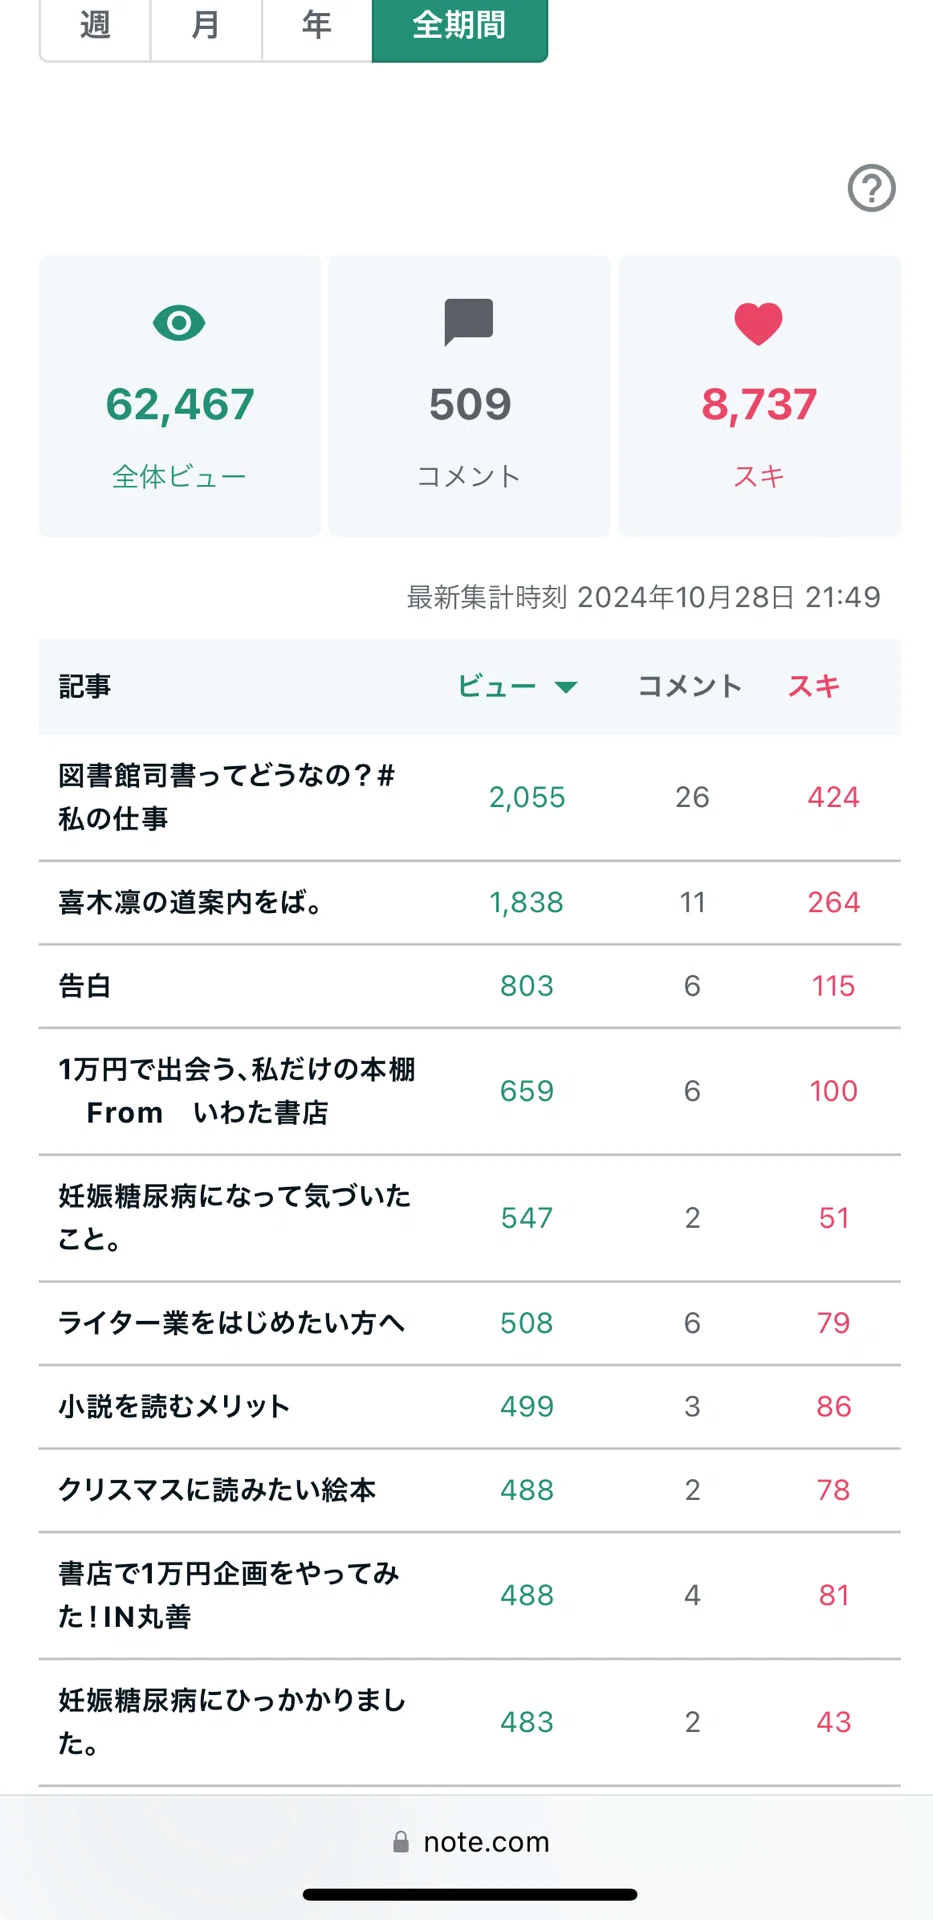
Task: Sort articles by スキ column header
Action: [x=814, y=686]
